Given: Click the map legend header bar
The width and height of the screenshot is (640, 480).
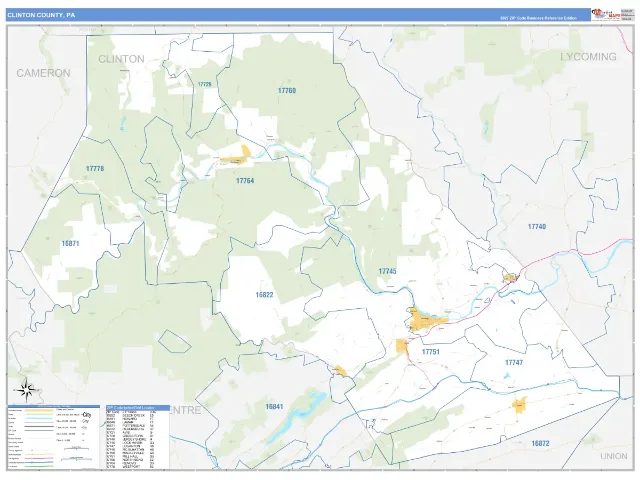Looking at the screenshot, I should (x=53, y=407).
